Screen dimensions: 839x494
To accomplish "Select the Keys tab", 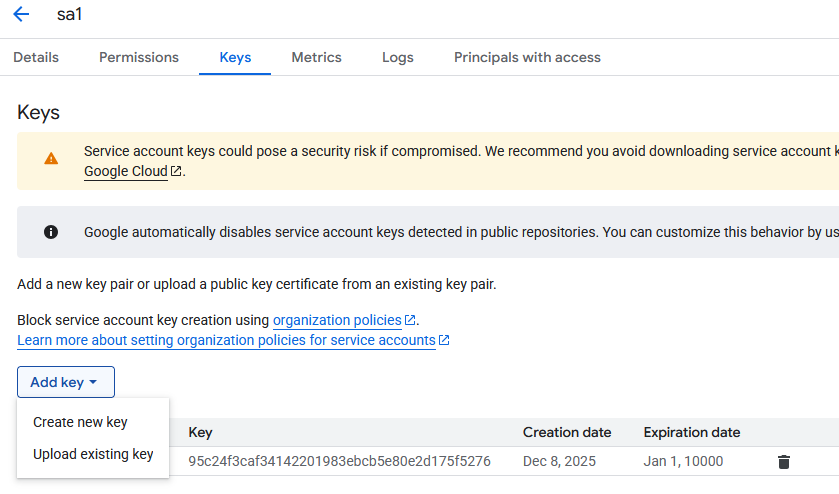I will click(x=235, y=58).
